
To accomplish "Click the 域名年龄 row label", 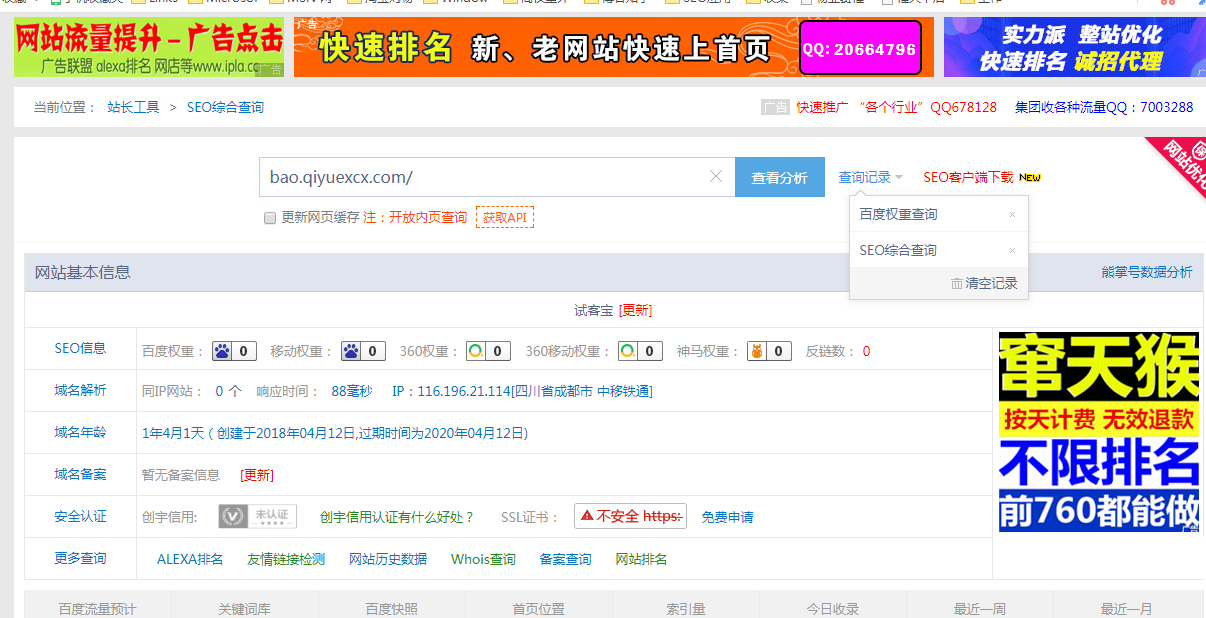I will (x=80, y=432).
